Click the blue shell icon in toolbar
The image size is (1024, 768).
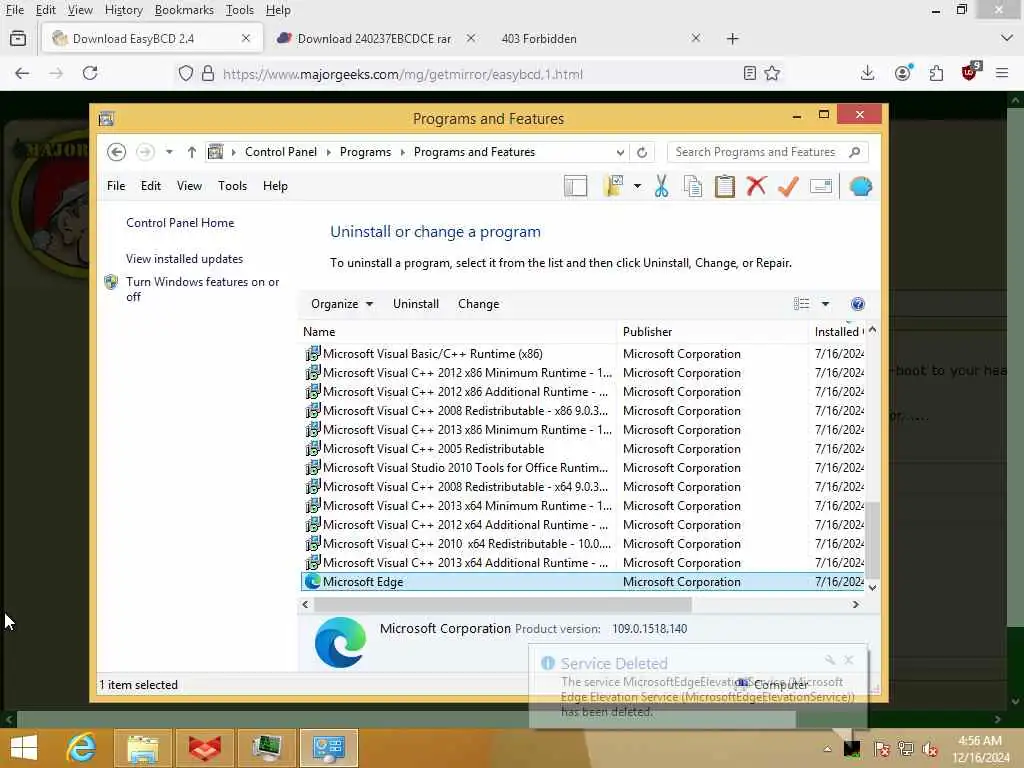point(860,186)
